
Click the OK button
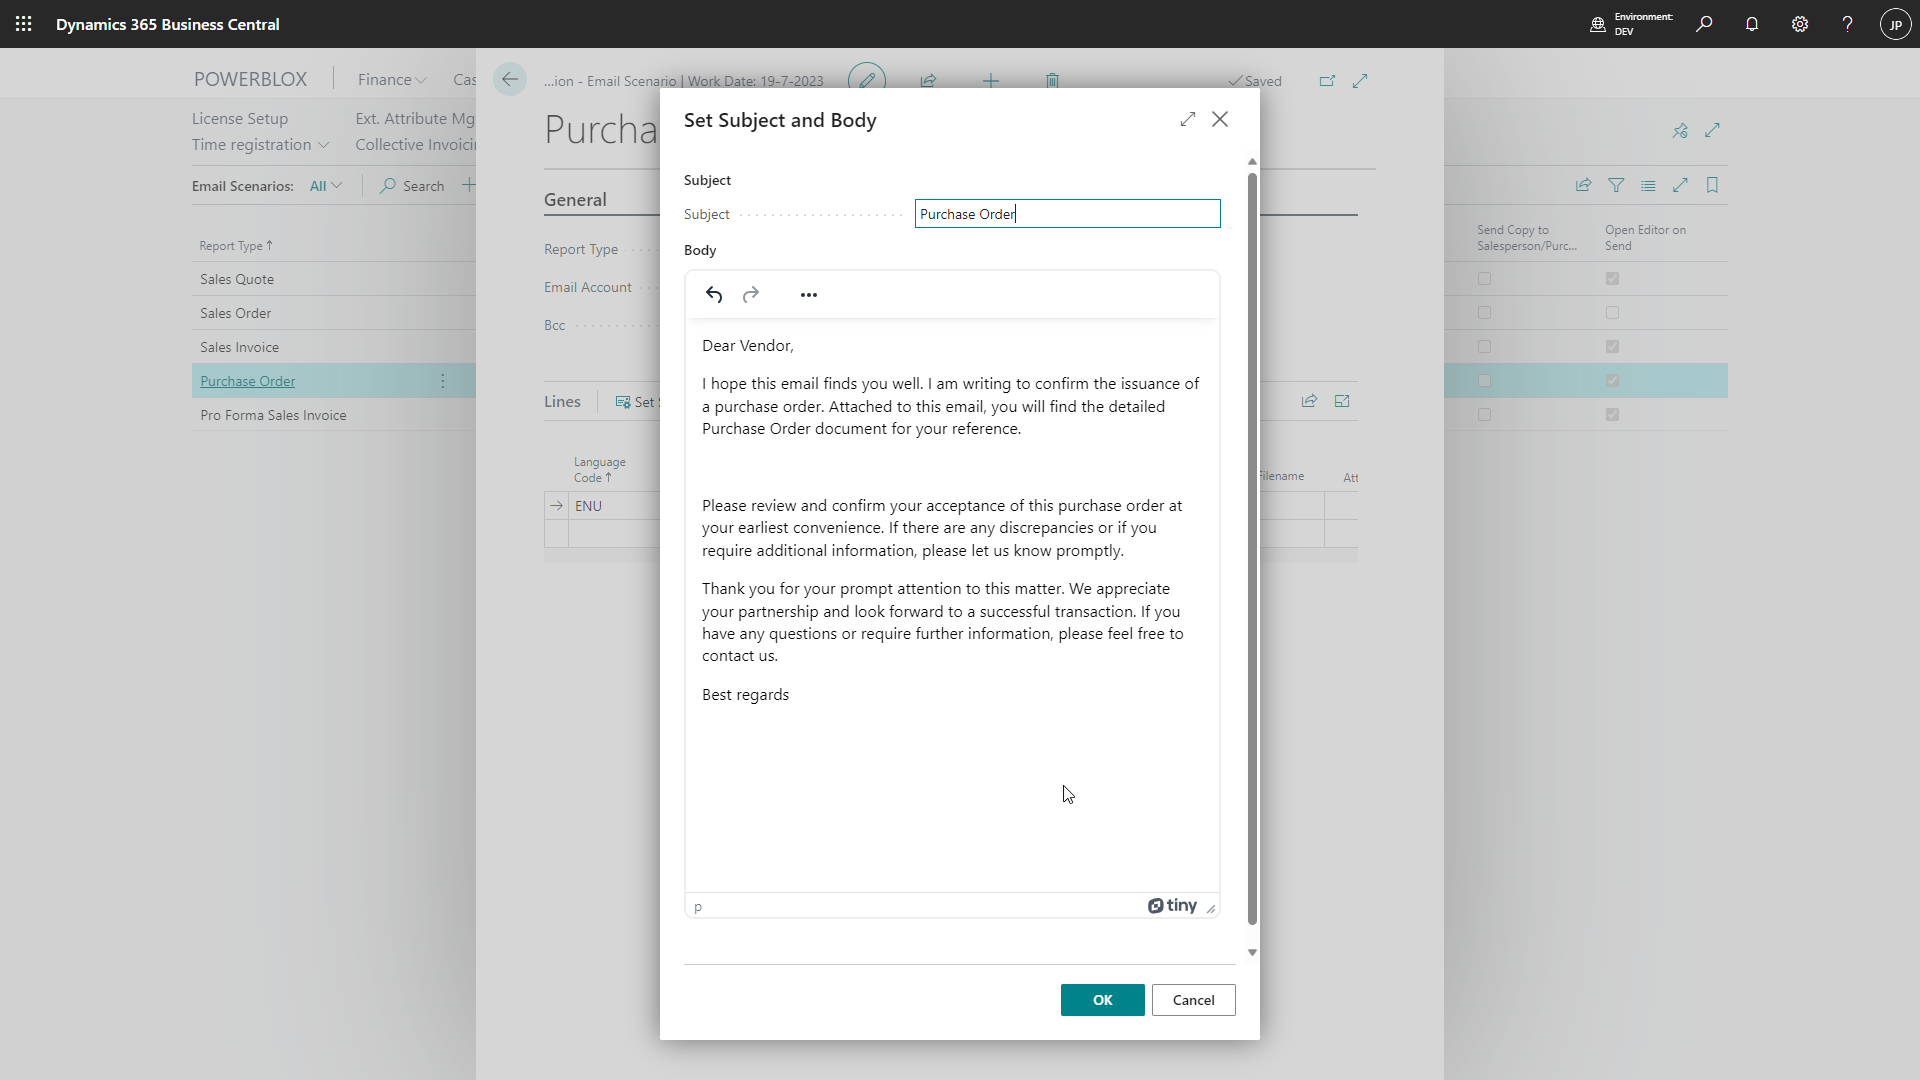coord(1102,1000)
